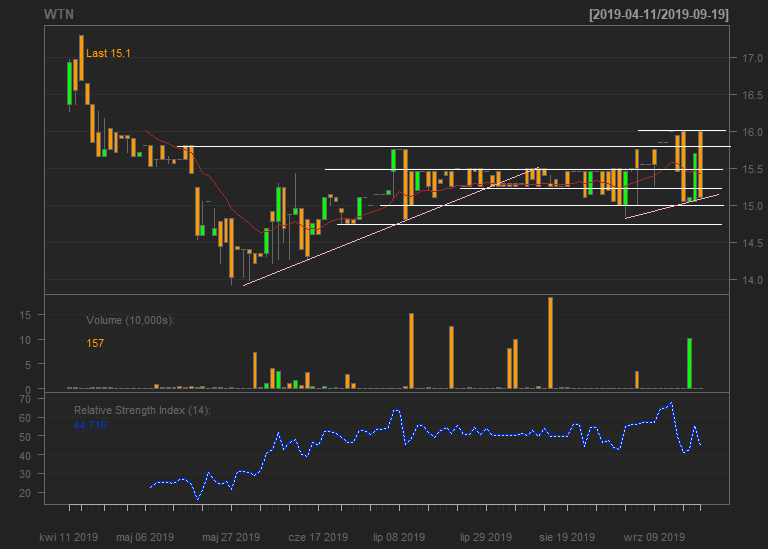The image size is (768, 549).
Task: Click the 14.0 price axis label
Action: 752,280
